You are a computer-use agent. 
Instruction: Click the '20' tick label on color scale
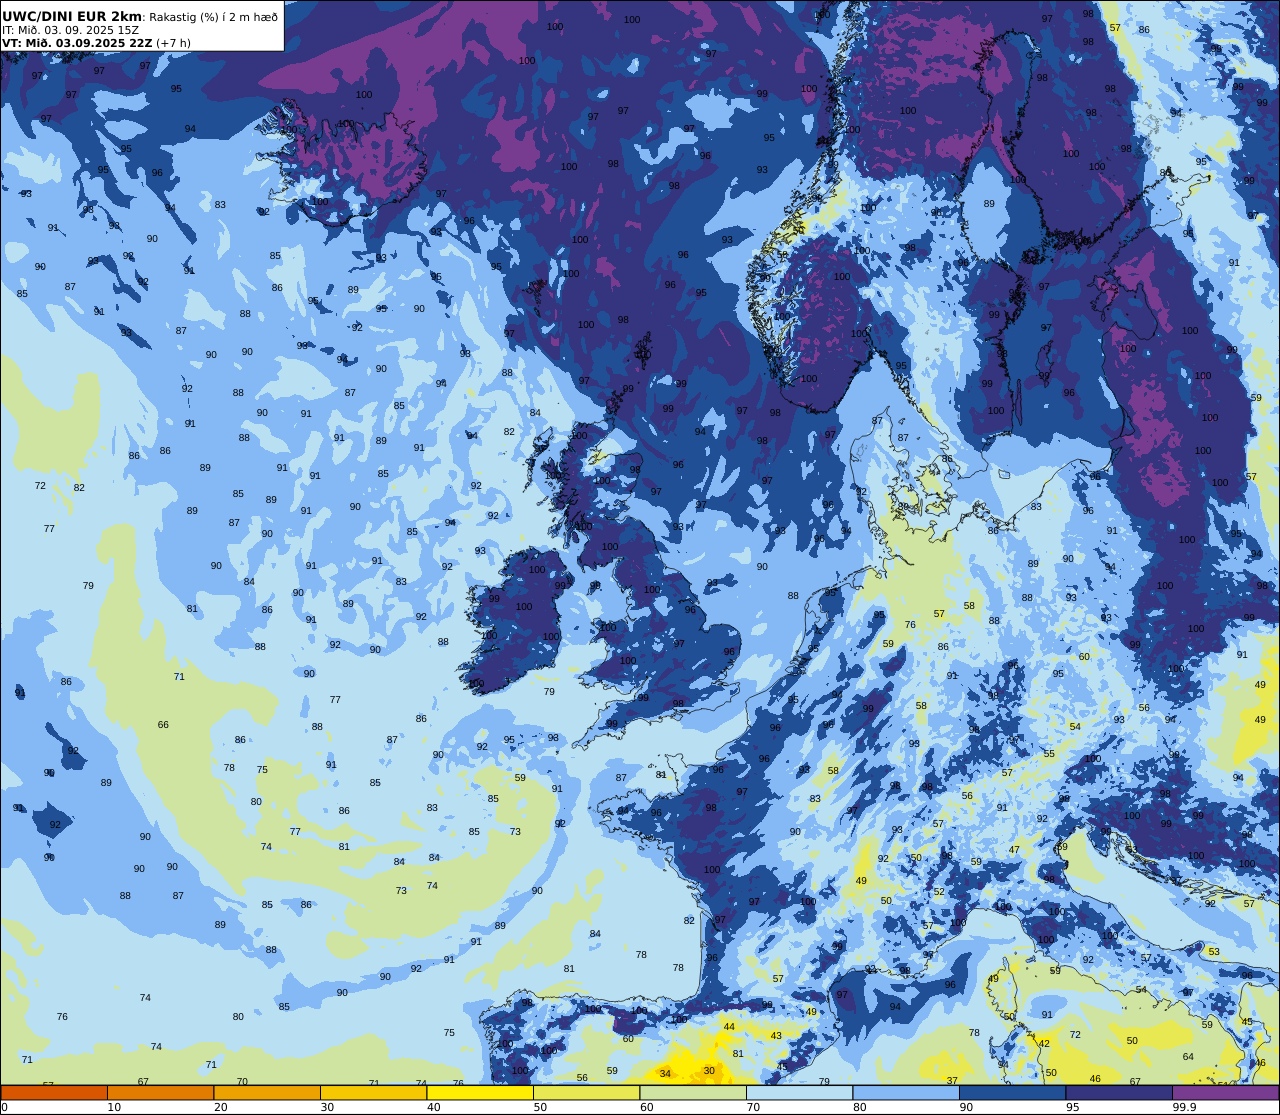pyautogui.click(x=220, y=1107)
